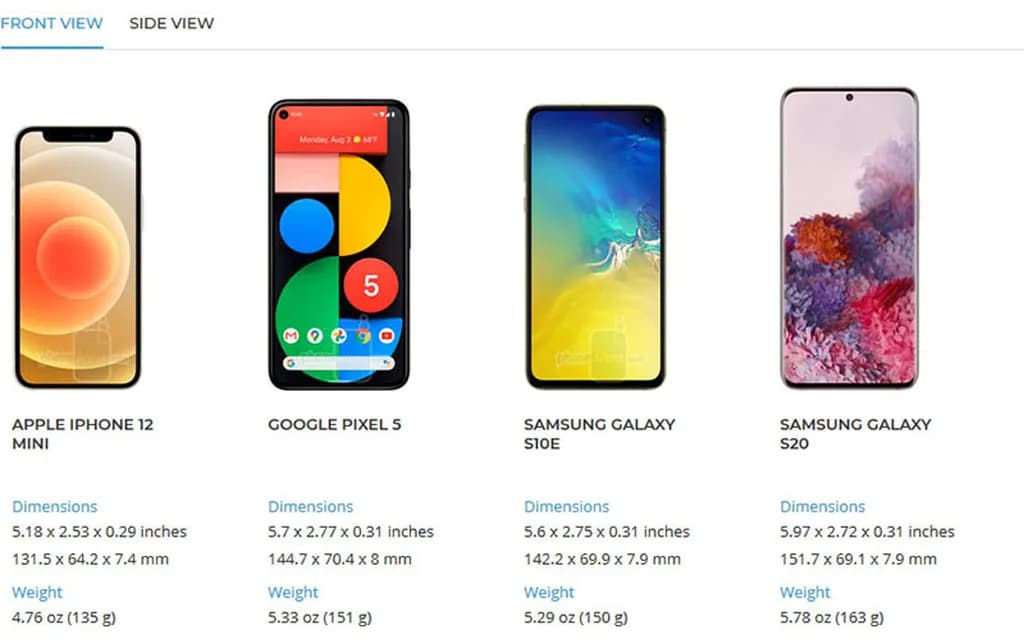Viewport: 1024px width, 643px height.
Task: Open the Apple iPhone 12 Mini title
Action: pos(82,434)
